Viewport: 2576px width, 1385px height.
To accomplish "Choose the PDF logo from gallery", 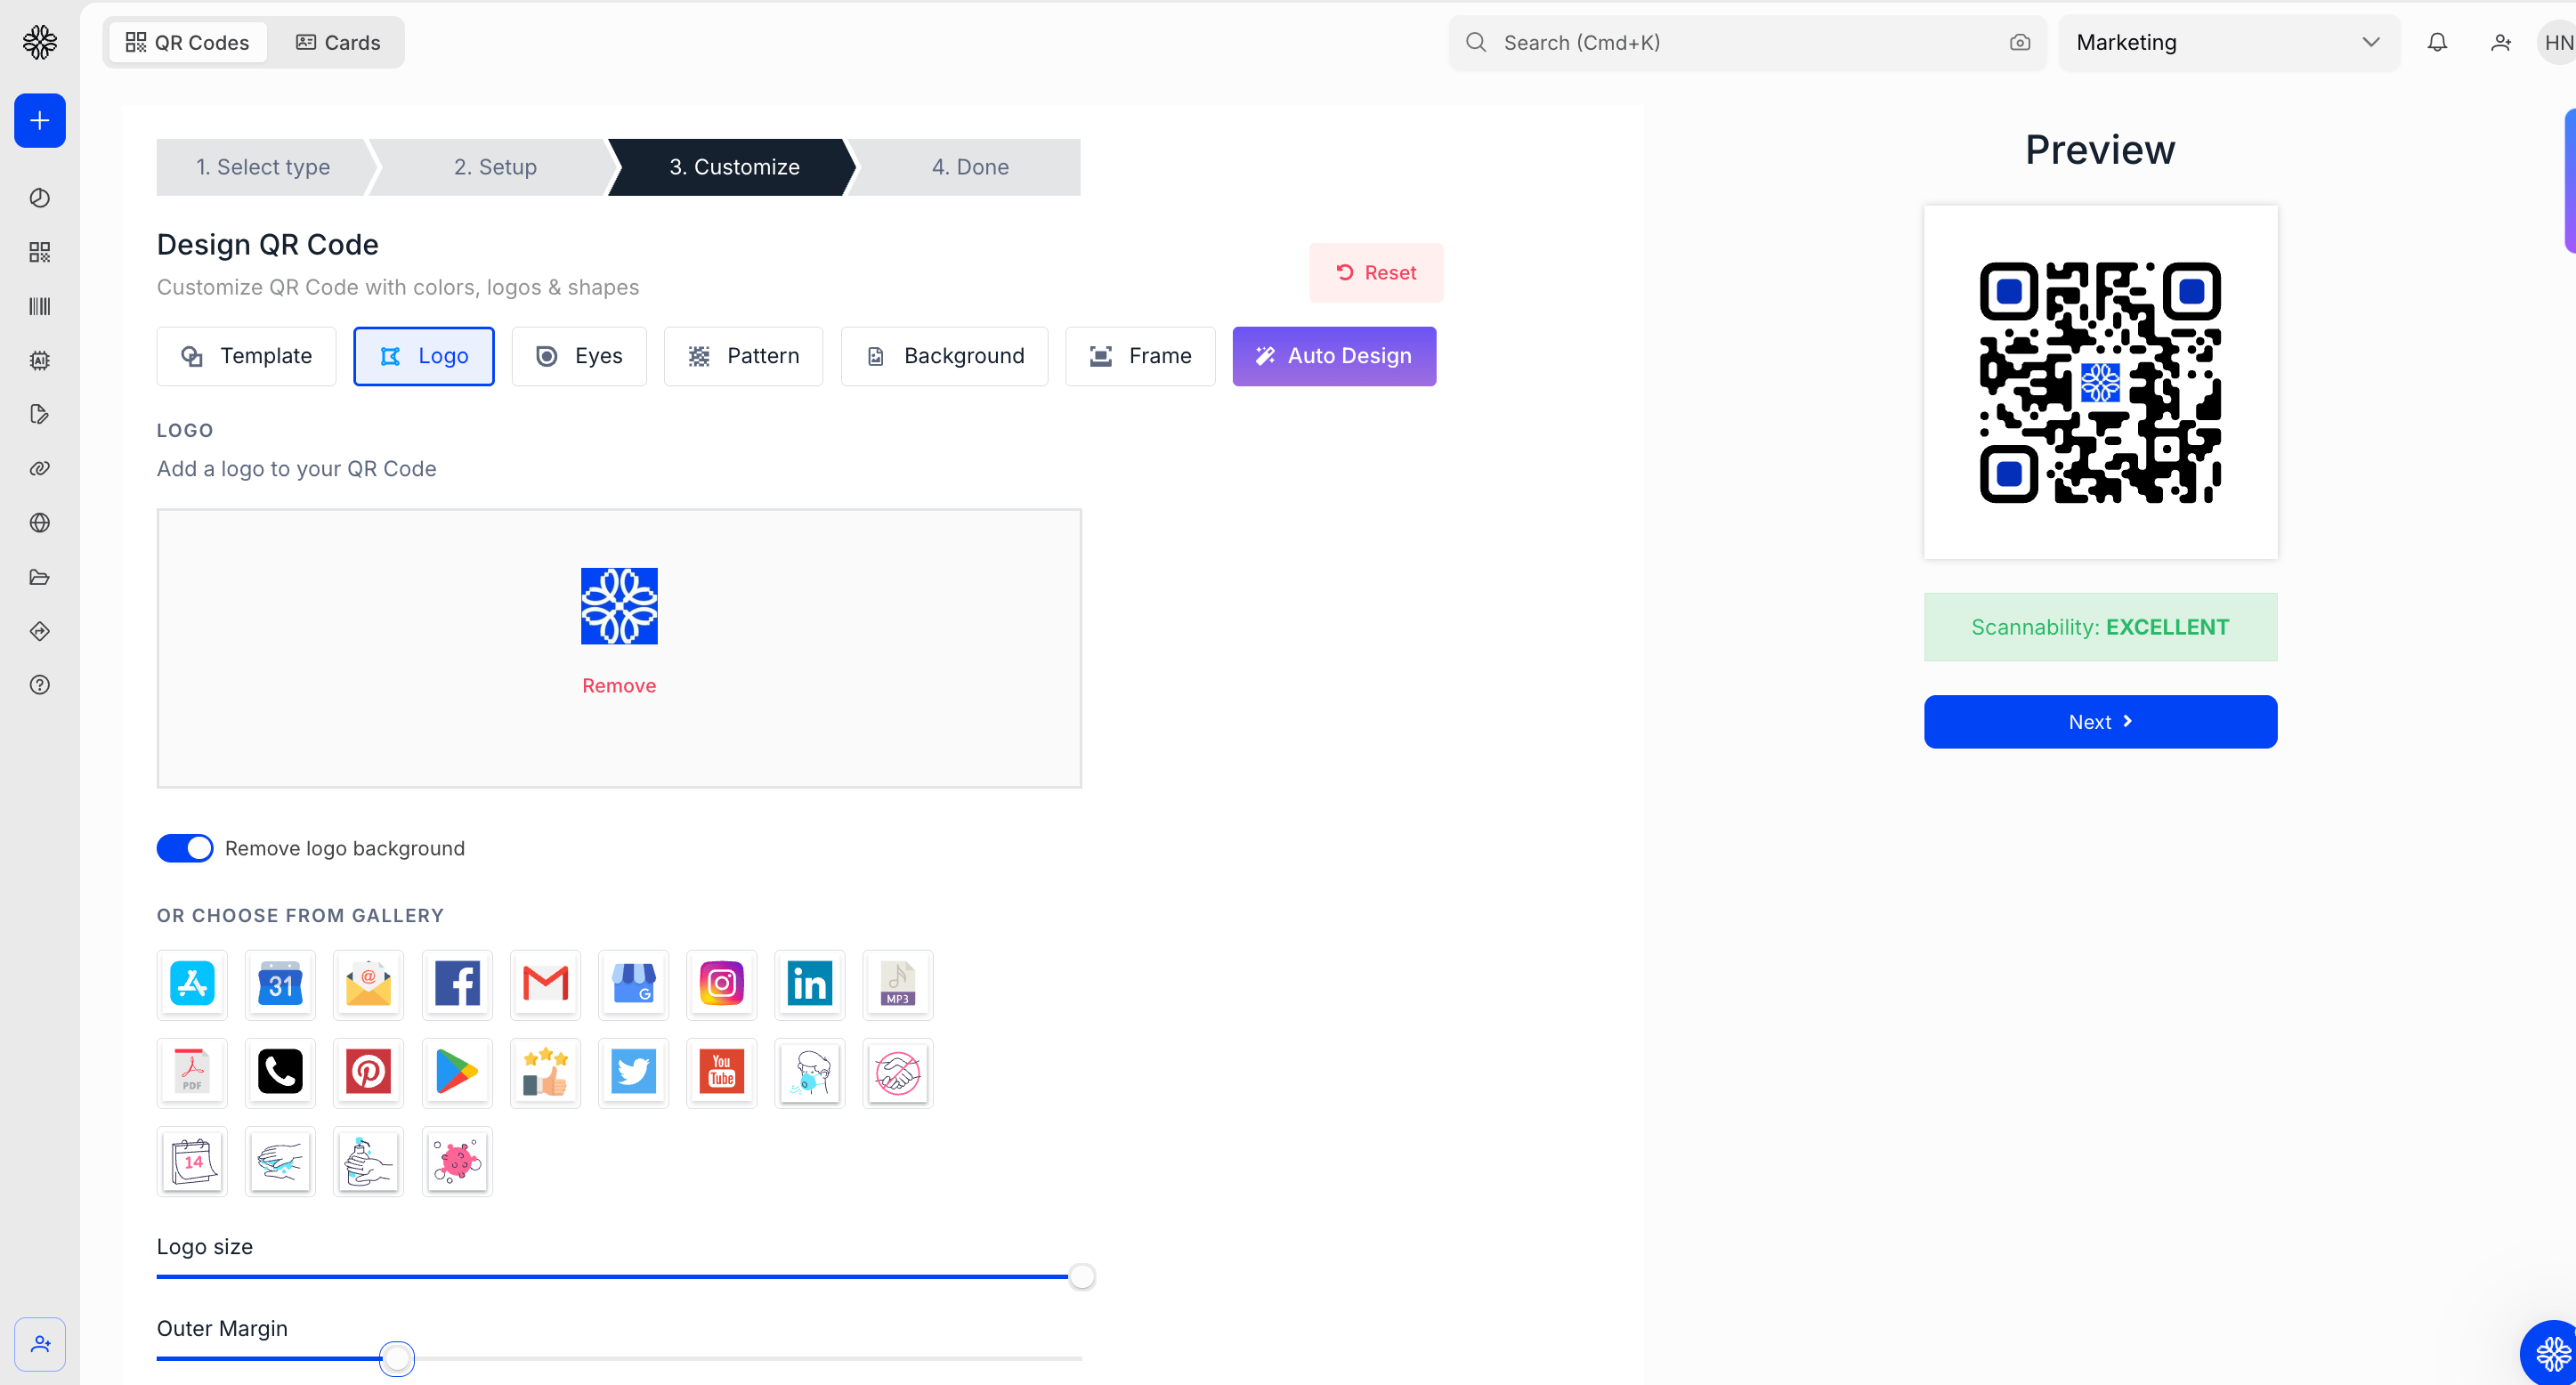I will click(192, 1072).
